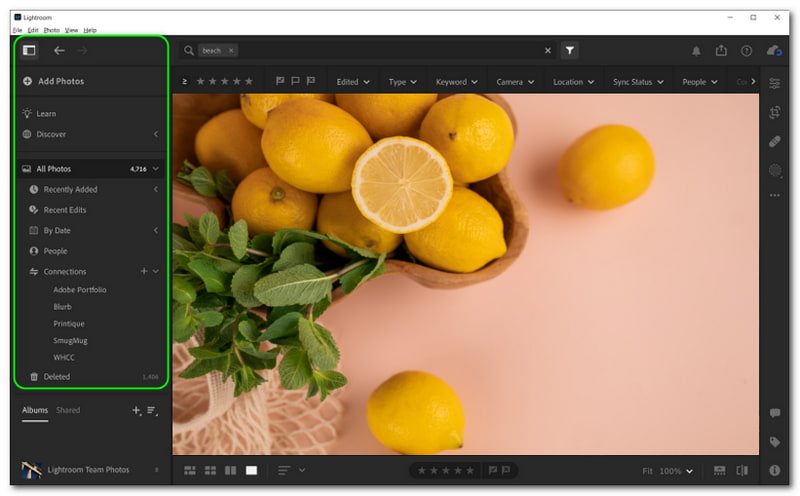Screen dimensions: 800x496
Task: Select the Healing Brush tool
Action: 774,142
